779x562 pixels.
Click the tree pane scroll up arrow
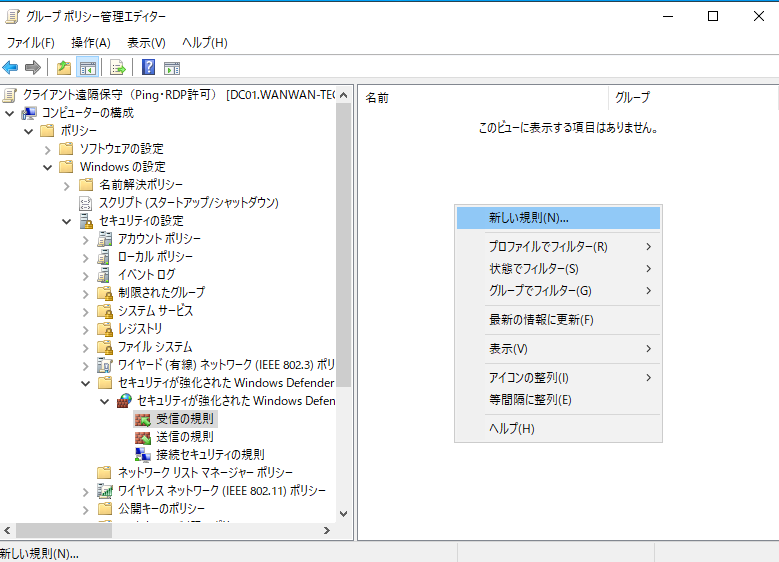[343, 95]
